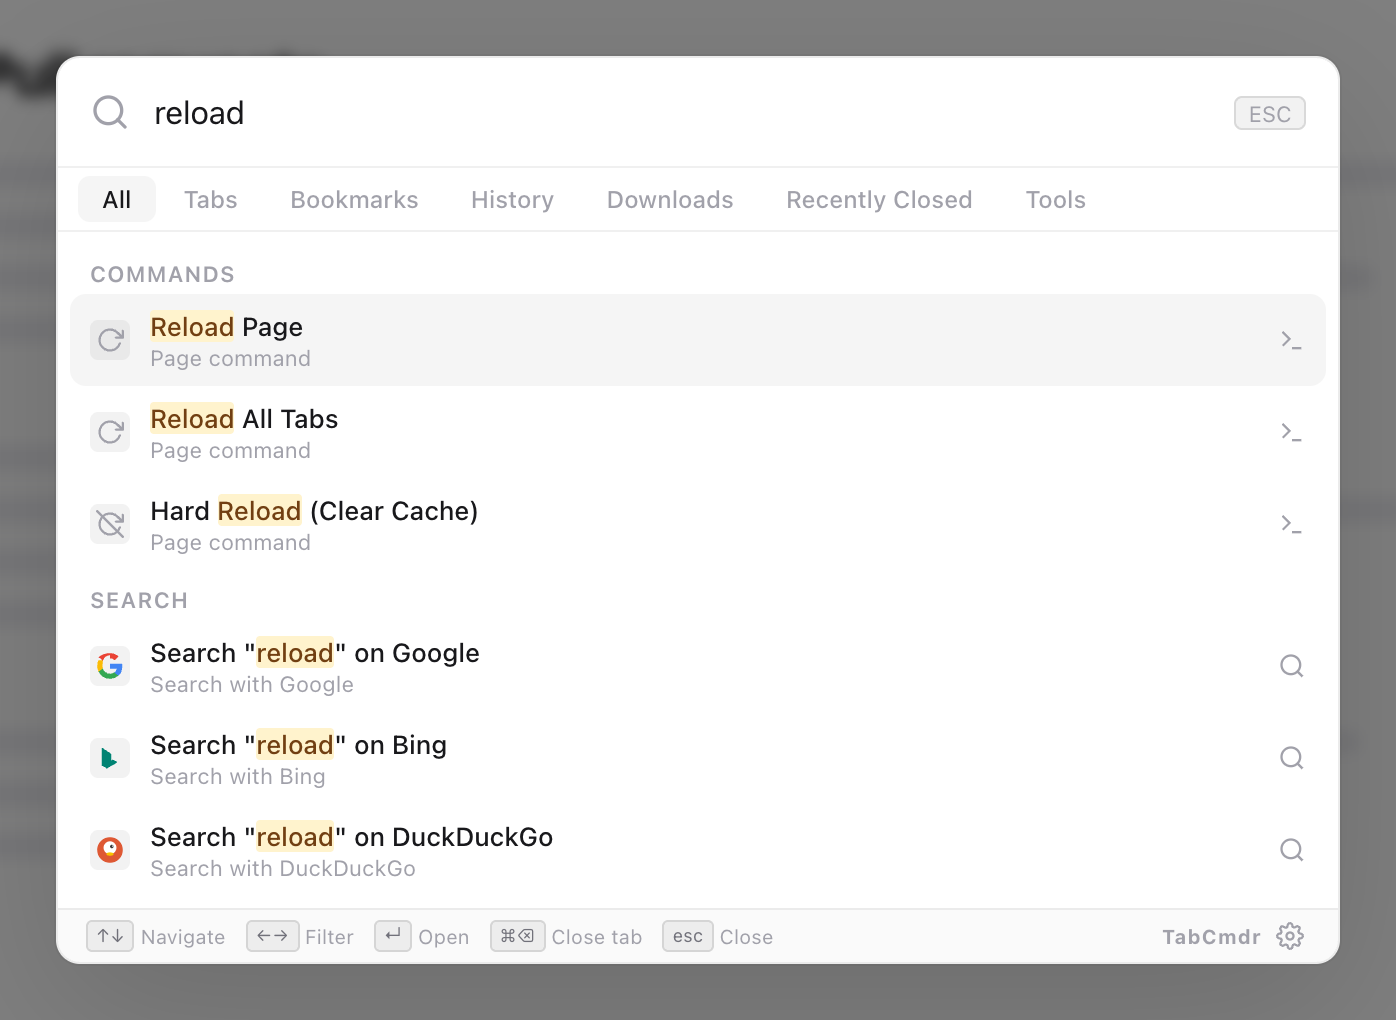
Task: Select the All tab
Action: coord(117,199)
